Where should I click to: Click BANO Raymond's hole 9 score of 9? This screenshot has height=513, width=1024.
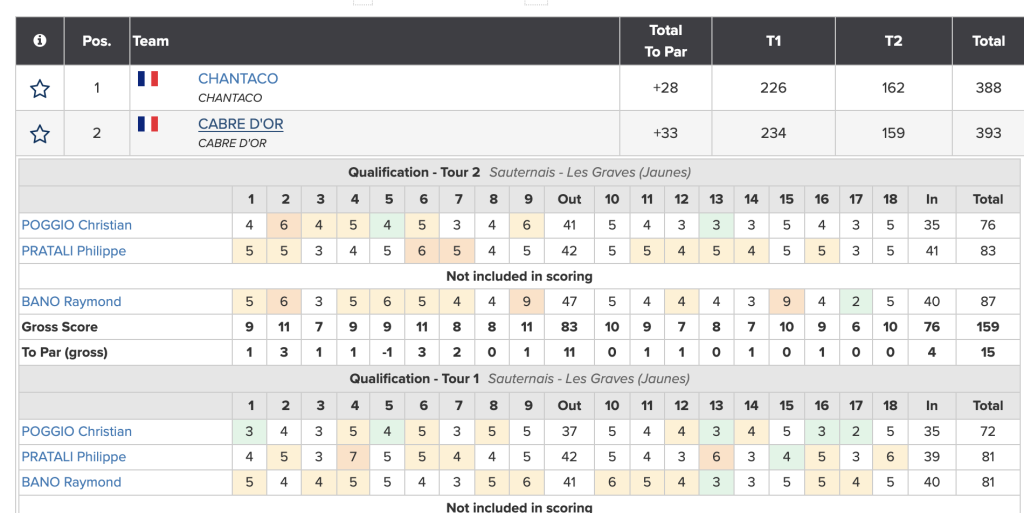point(528,302)
